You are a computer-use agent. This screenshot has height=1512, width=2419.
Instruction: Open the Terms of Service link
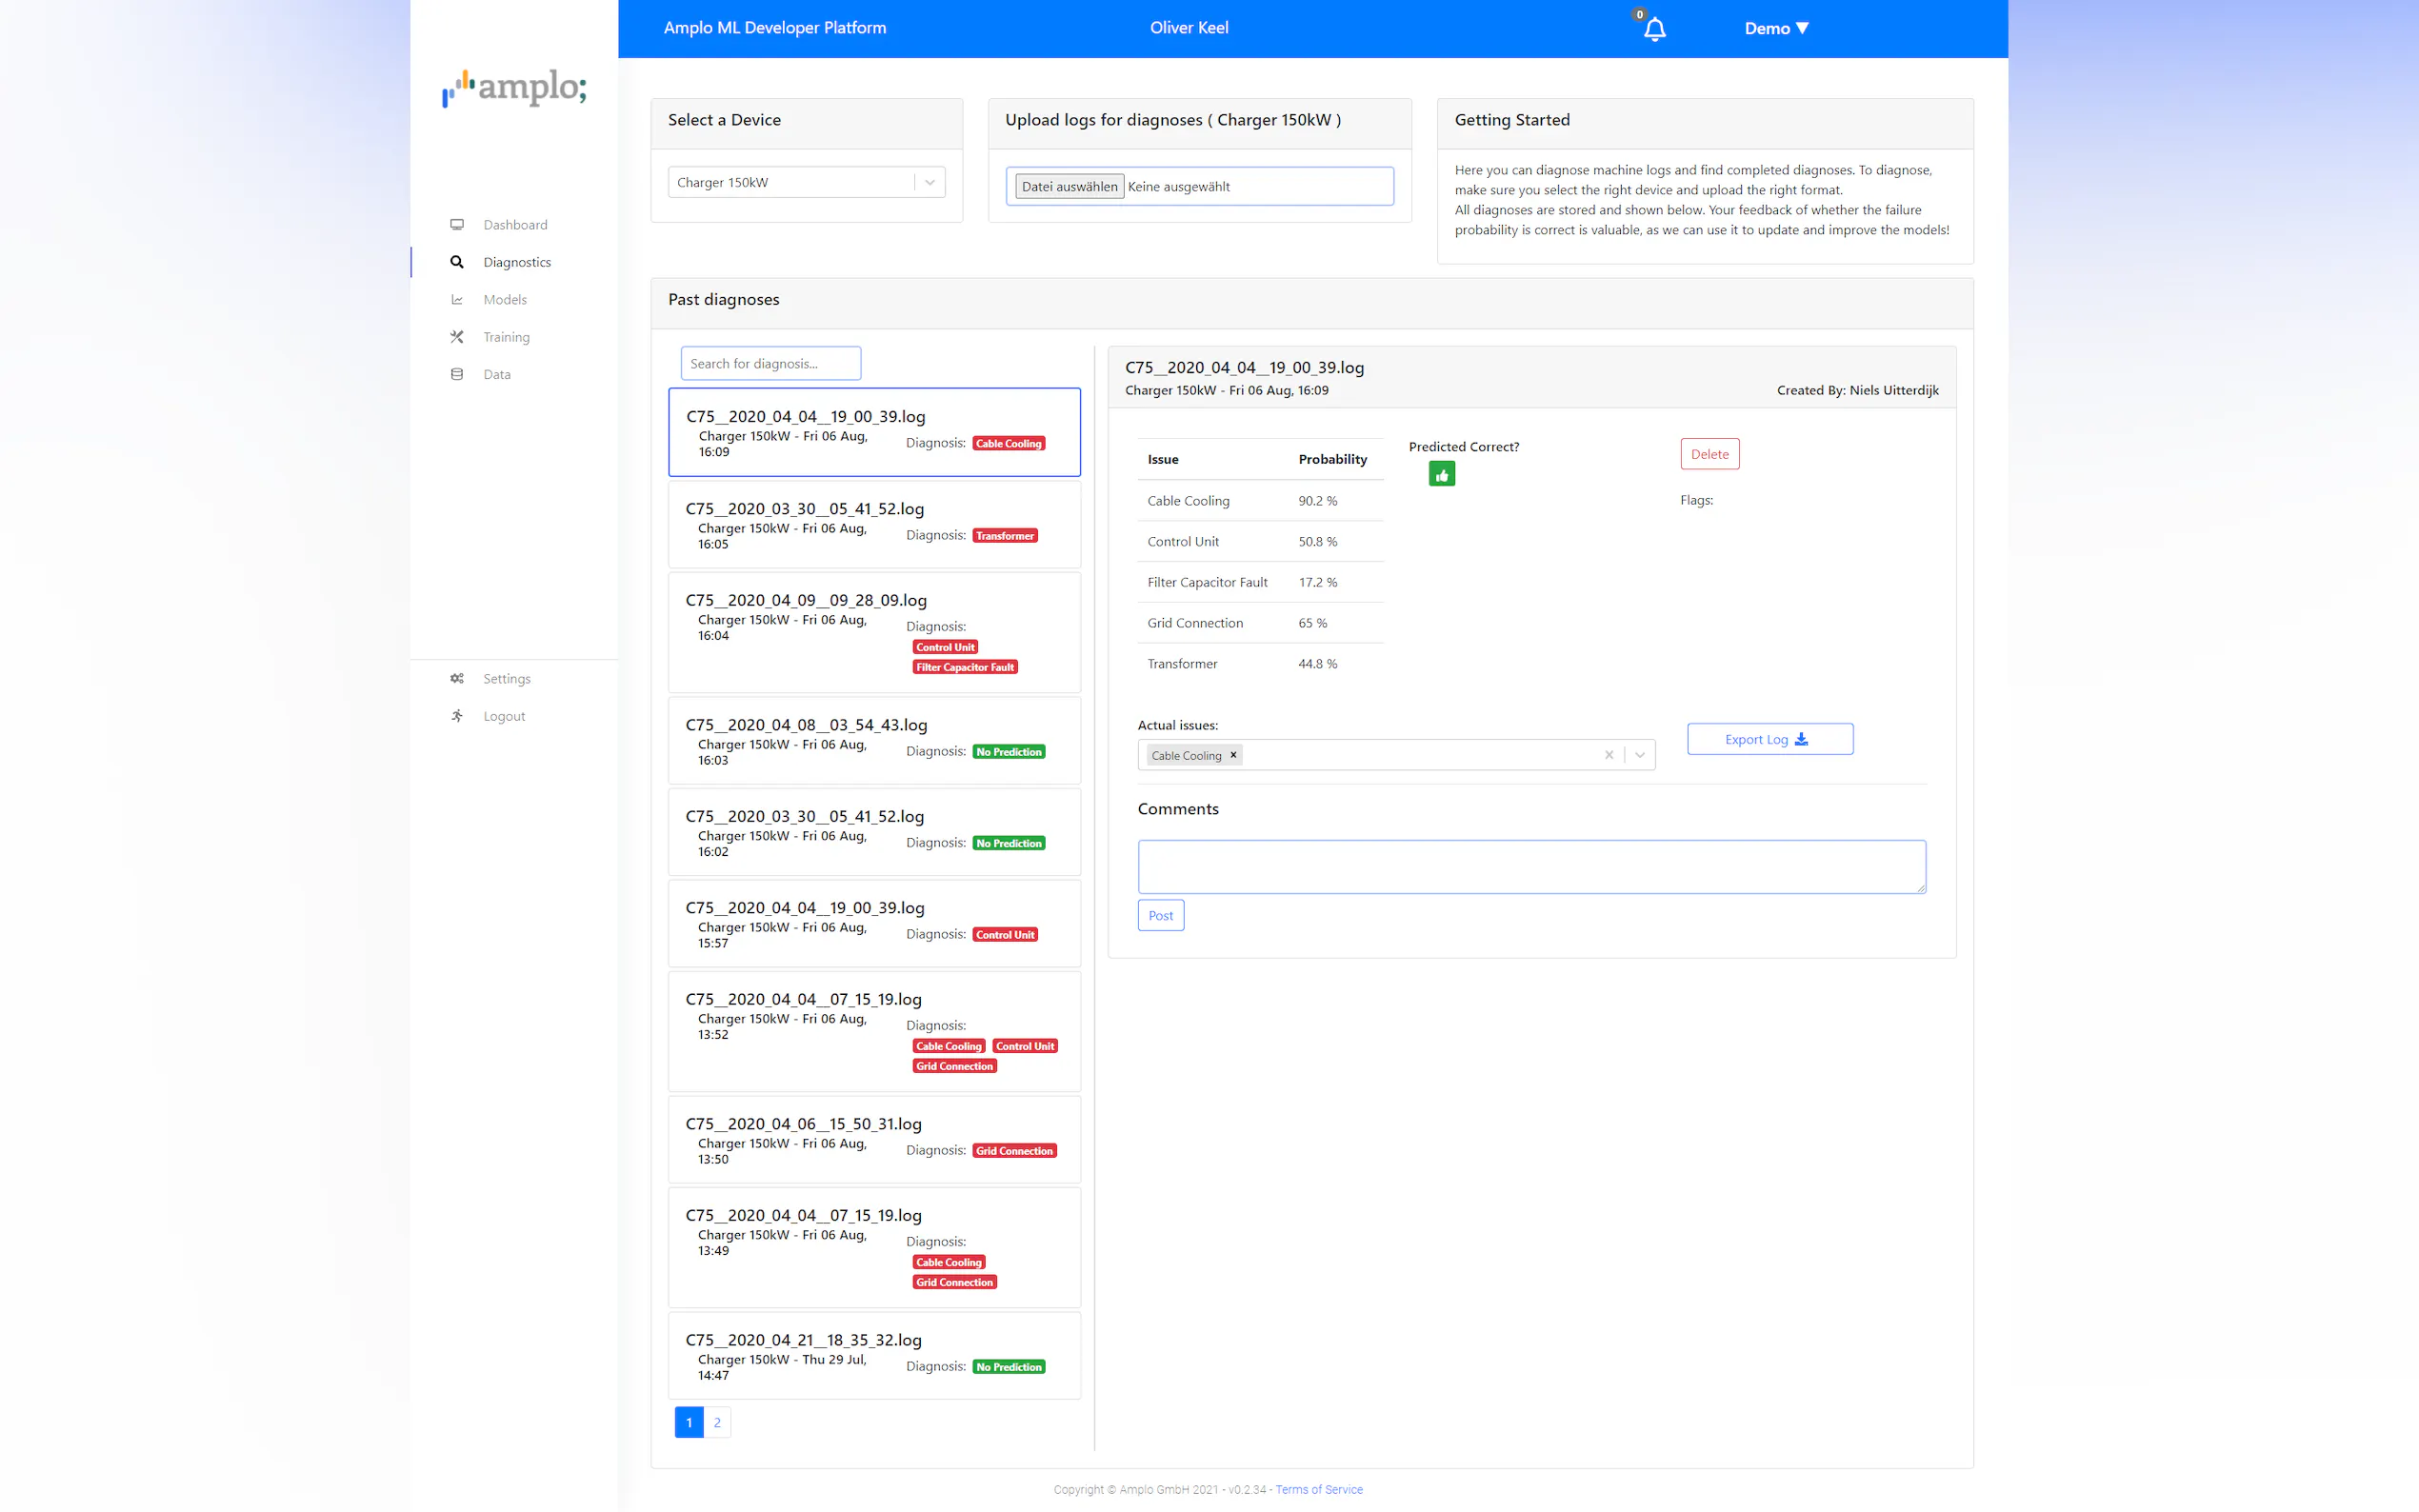pos(1318,1489)
